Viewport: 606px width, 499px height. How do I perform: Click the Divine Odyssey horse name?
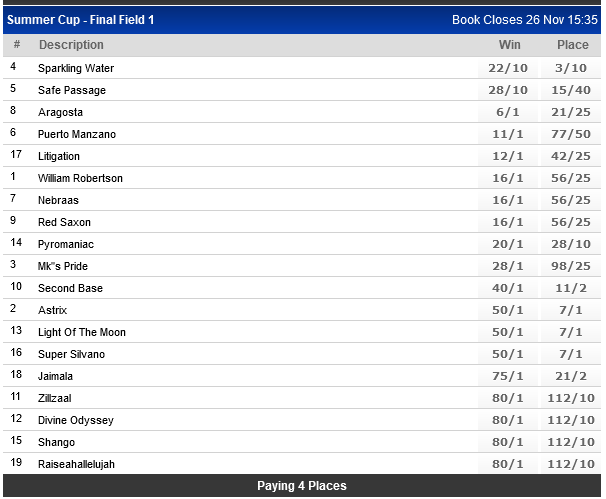click(75, 420)
